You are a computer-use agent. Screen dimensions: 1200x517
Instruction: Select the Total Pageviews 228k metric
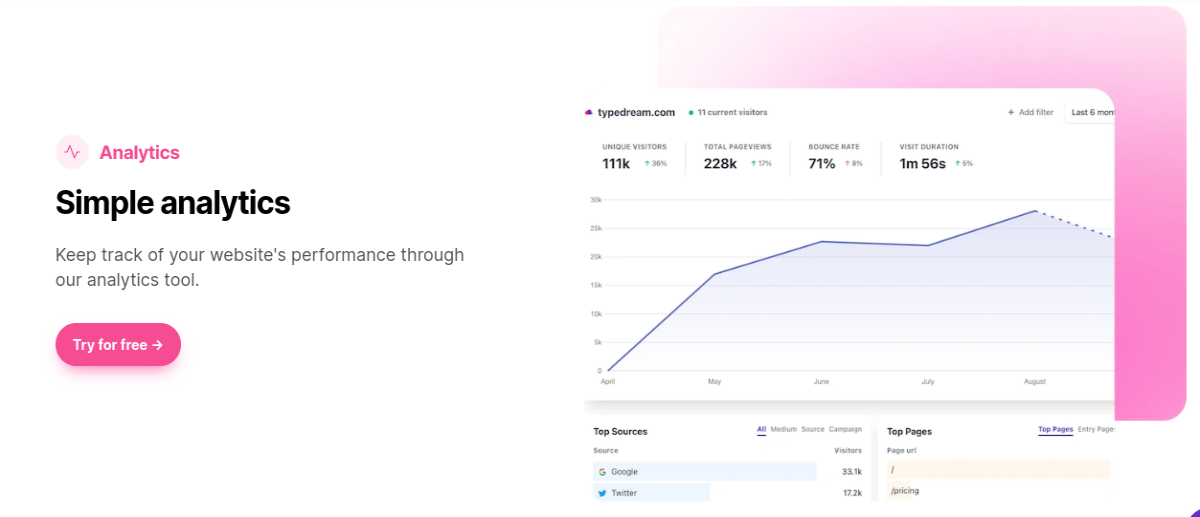click(738, 157)
